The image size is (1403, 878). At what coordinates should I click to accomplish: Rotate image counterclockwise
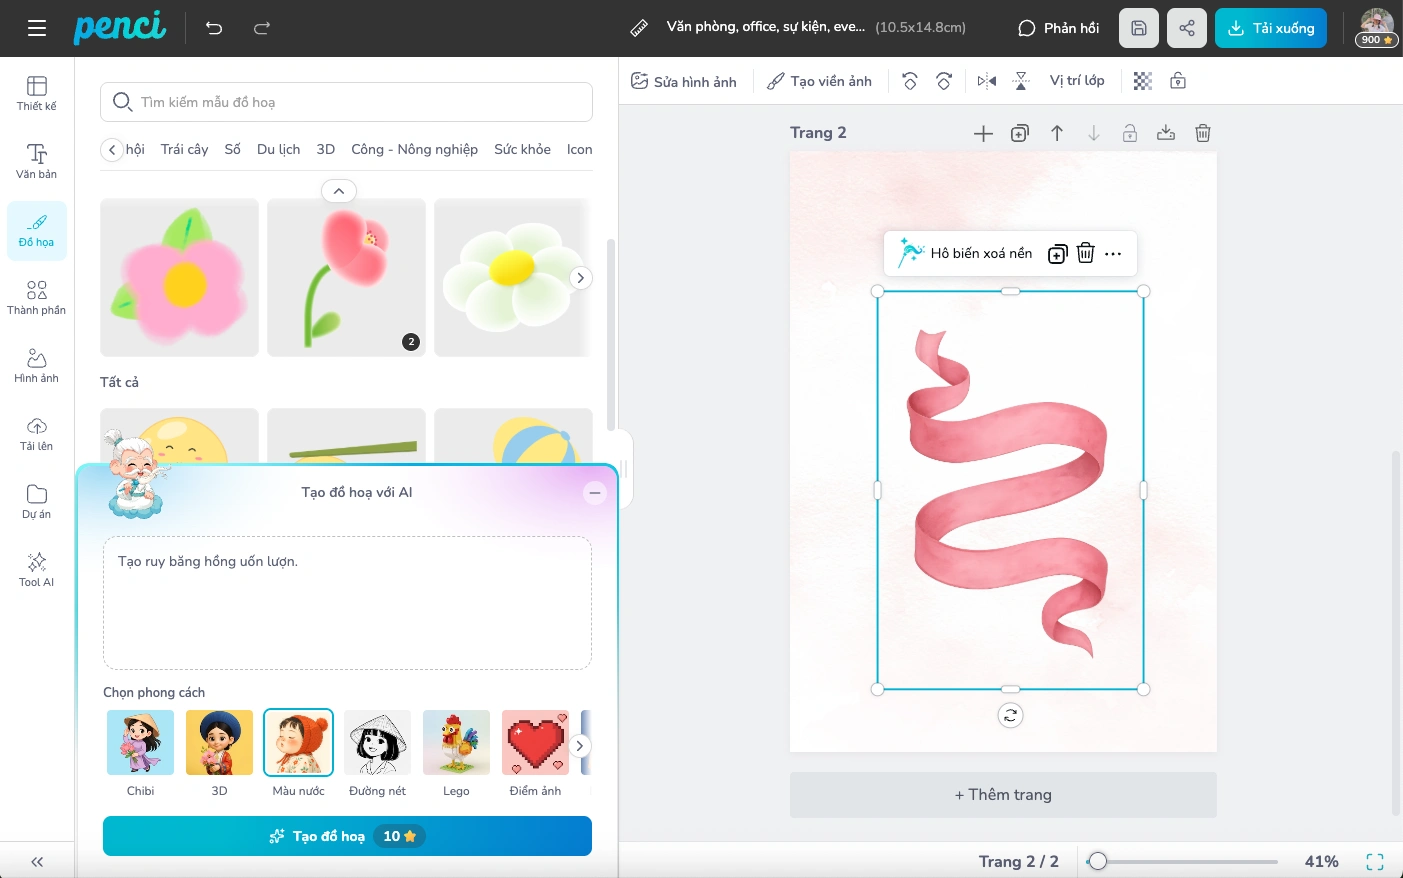(x=910, y=81)
